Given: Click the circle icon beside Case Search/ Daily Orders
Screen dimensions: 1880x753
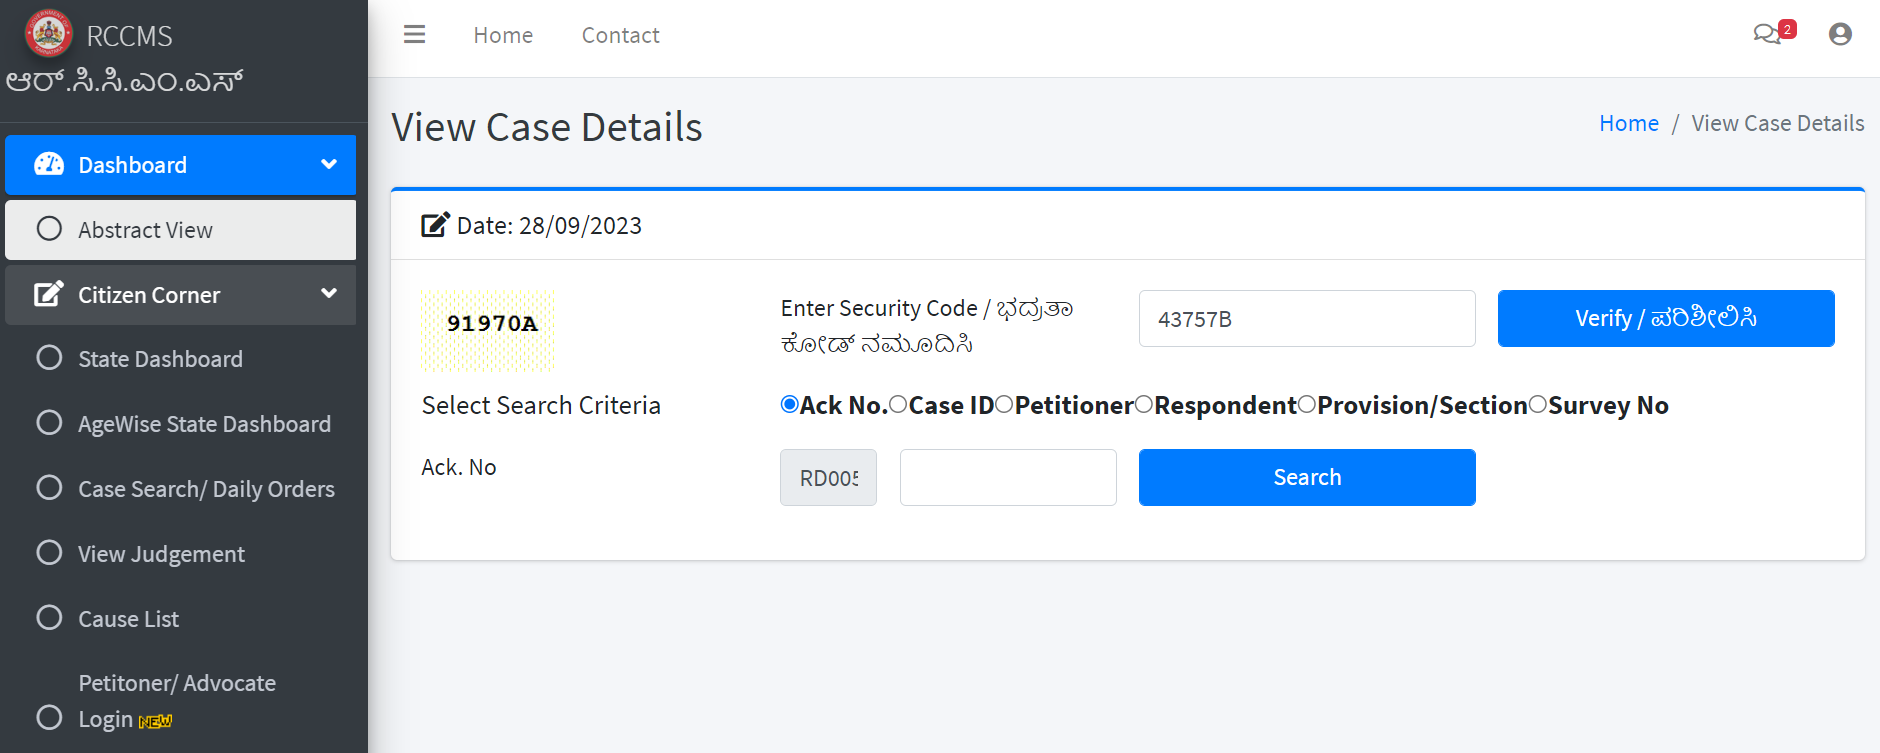Looking at the screenshot, I should [49, 488].
